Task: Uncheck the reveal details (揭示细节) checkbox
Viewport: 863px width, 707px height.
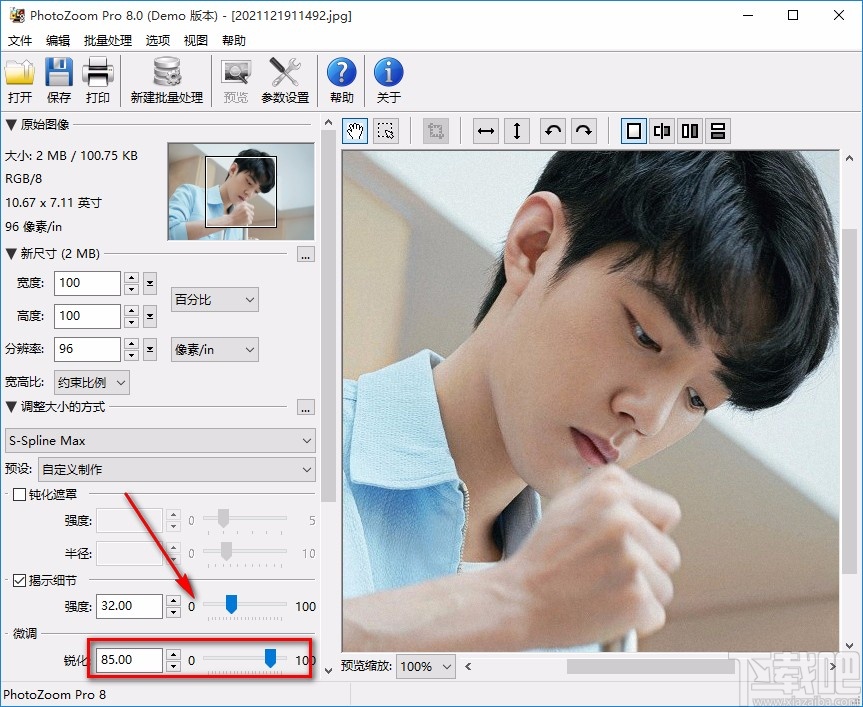Action: click(18, 580)
